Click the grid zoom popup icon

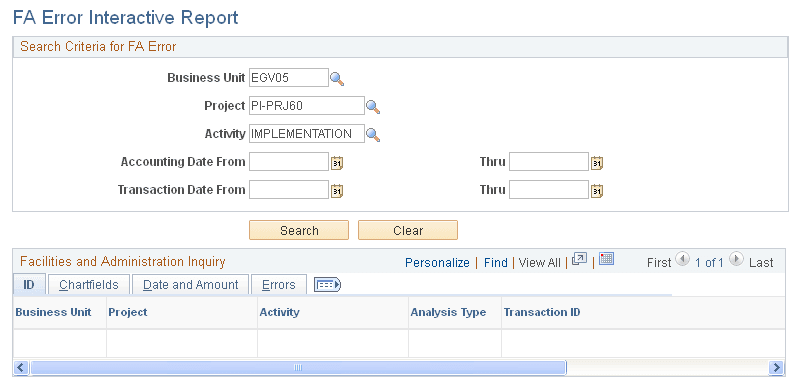pyautogui.click(x=579, y=259)
